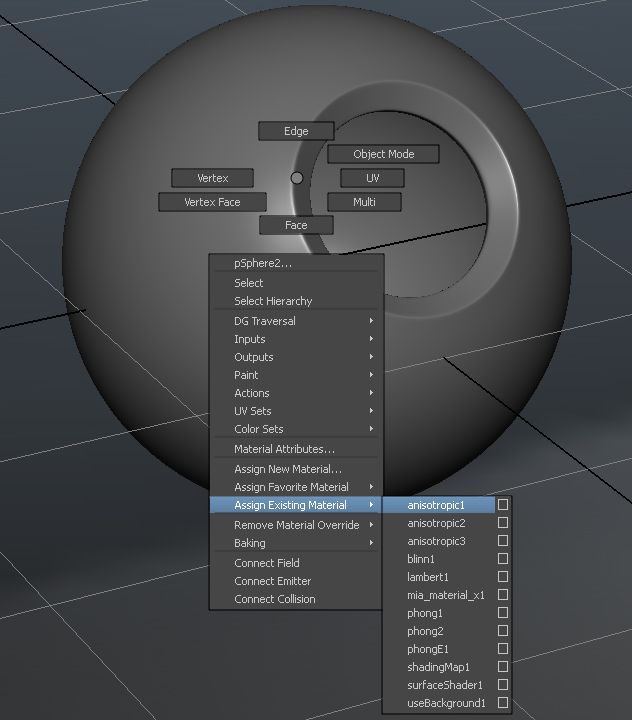Pick the UV component mode

tap(372, 178)
